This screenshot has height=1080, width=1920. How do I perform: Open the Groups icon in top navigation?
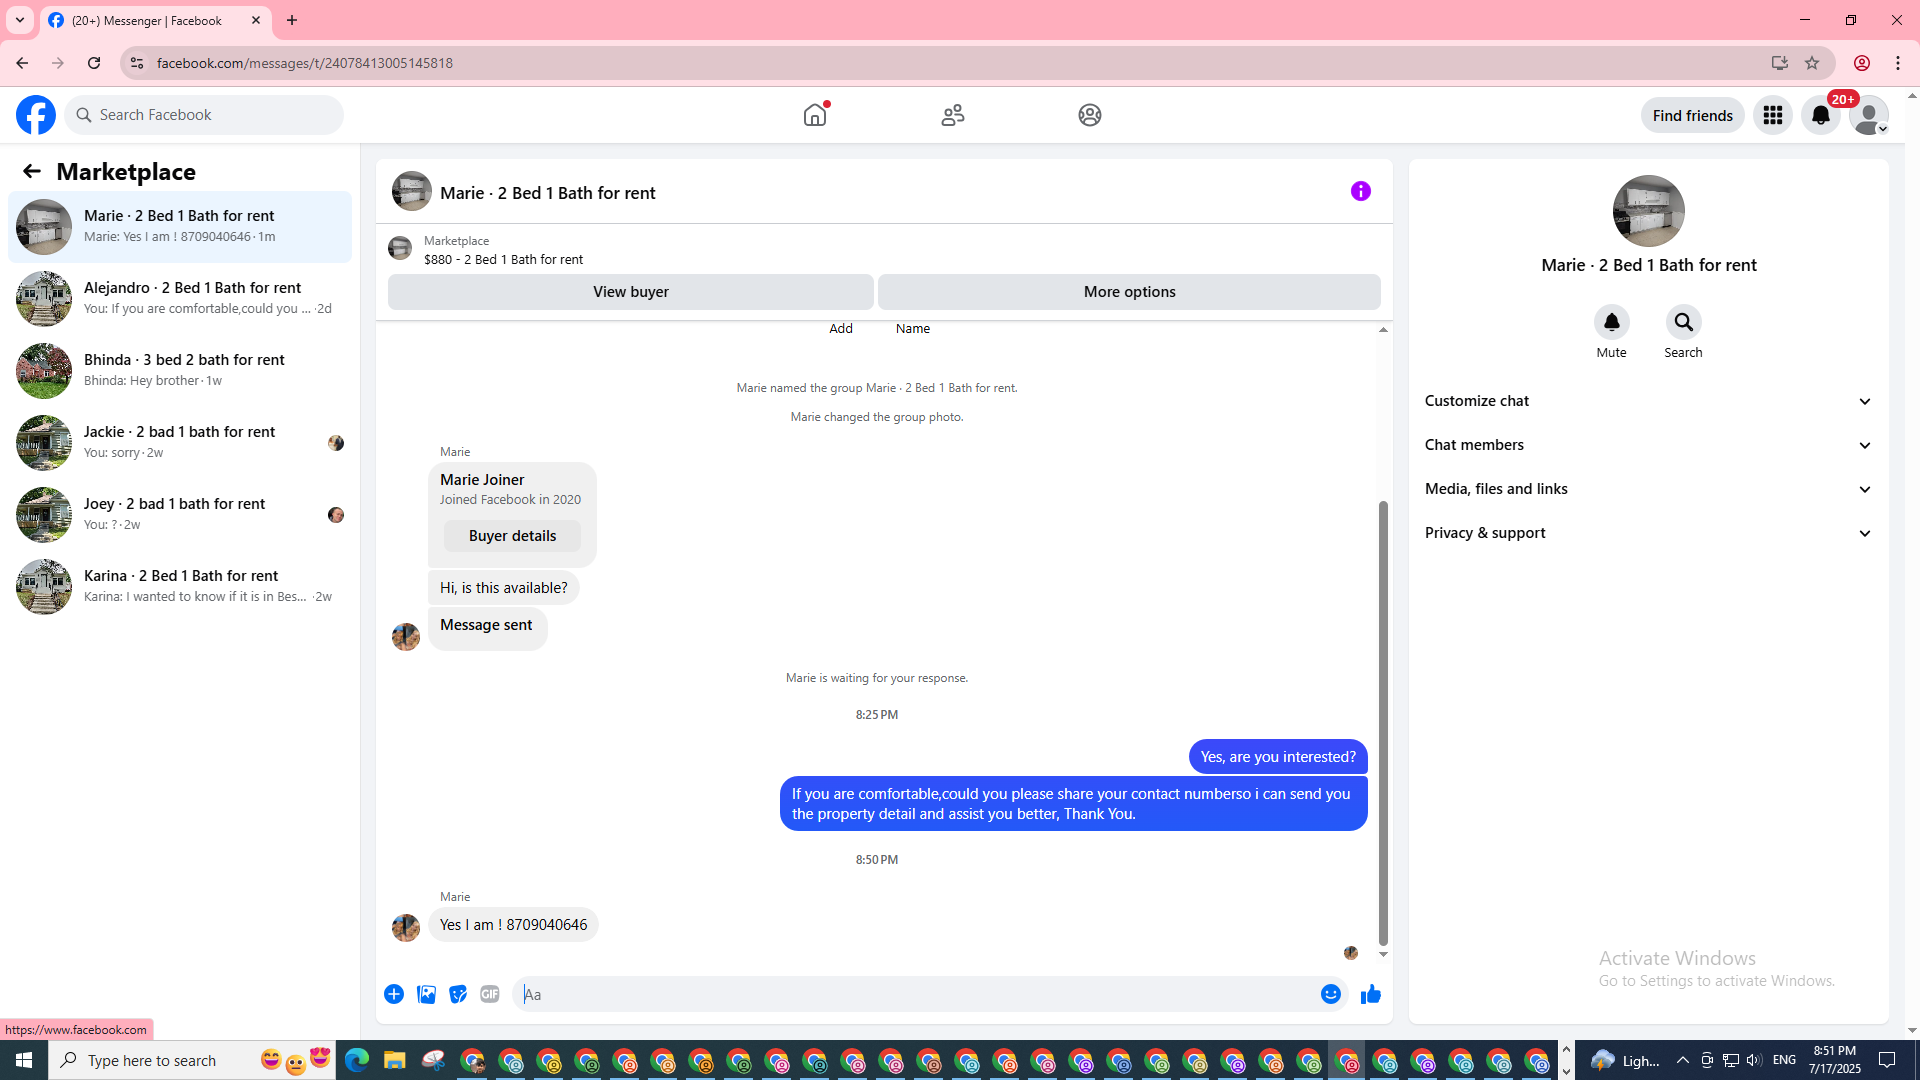click(1090, 115)
